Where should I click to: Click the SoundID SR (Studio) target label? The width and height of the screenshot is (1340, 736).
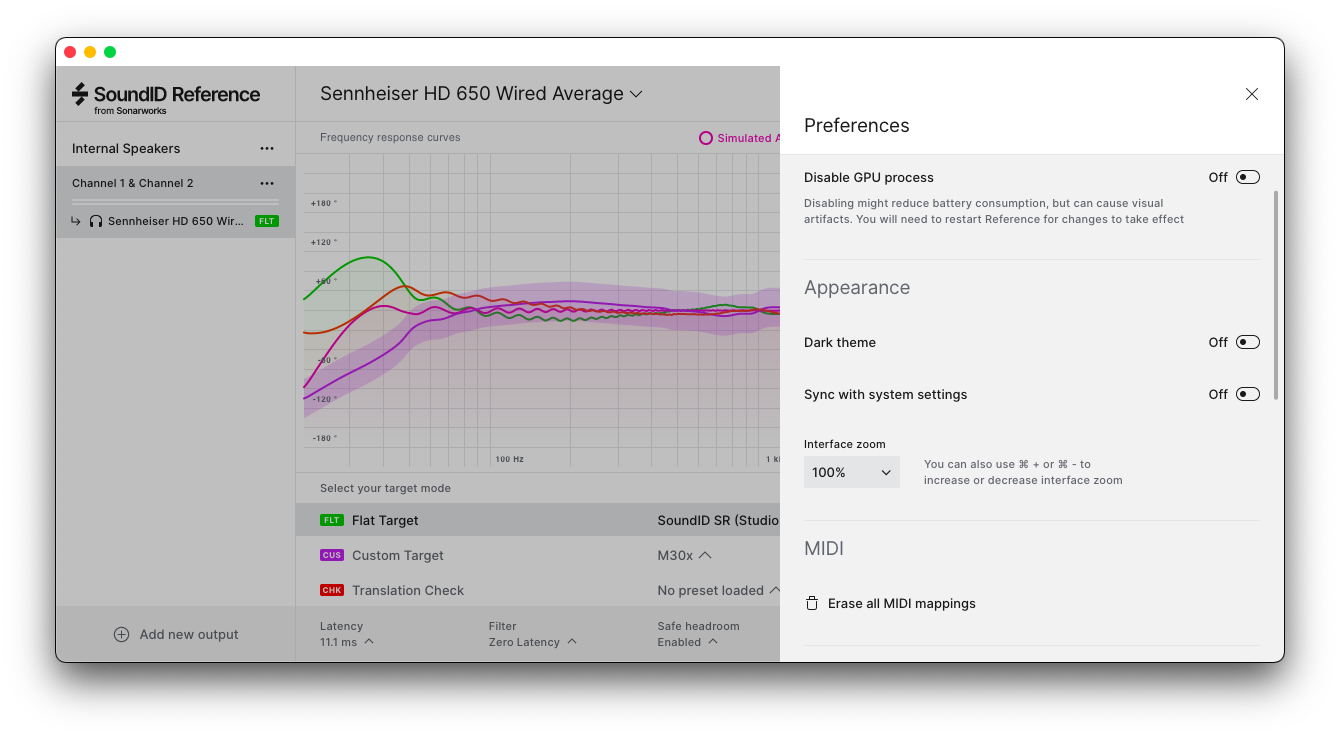tap(718, 520)
